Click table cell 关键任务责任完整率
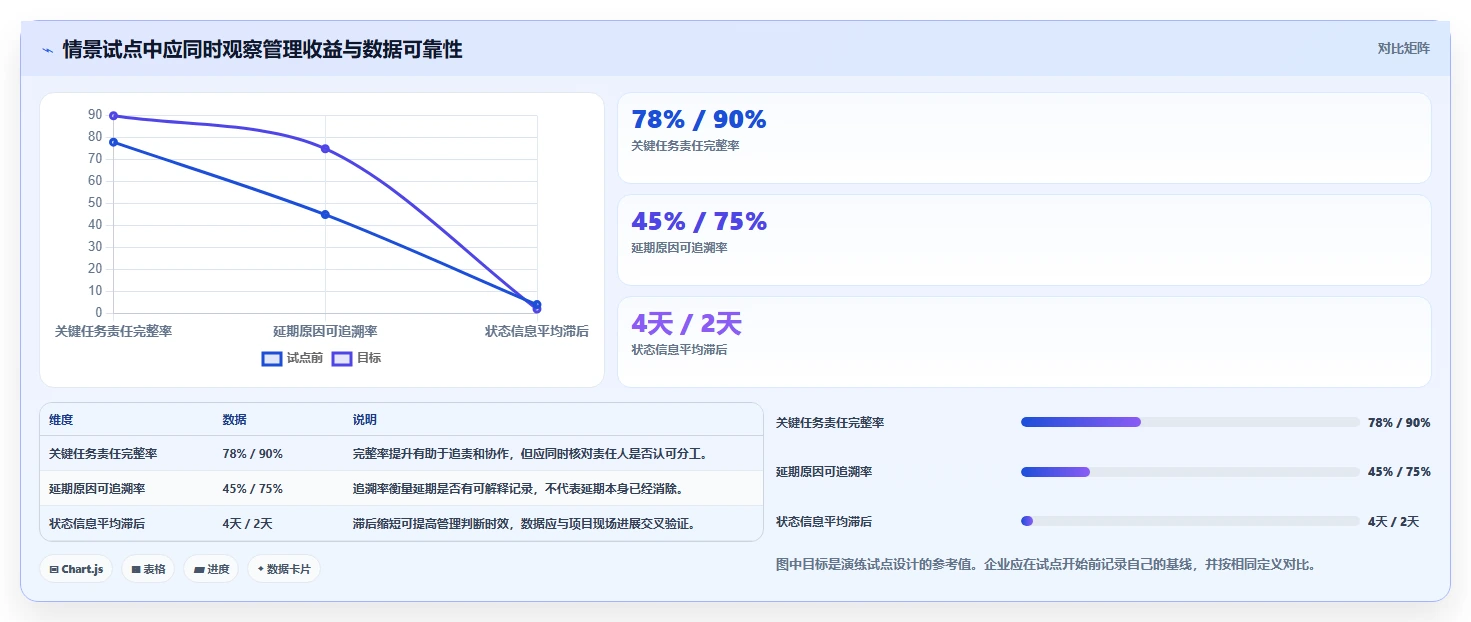 click(x=103, y=454)
